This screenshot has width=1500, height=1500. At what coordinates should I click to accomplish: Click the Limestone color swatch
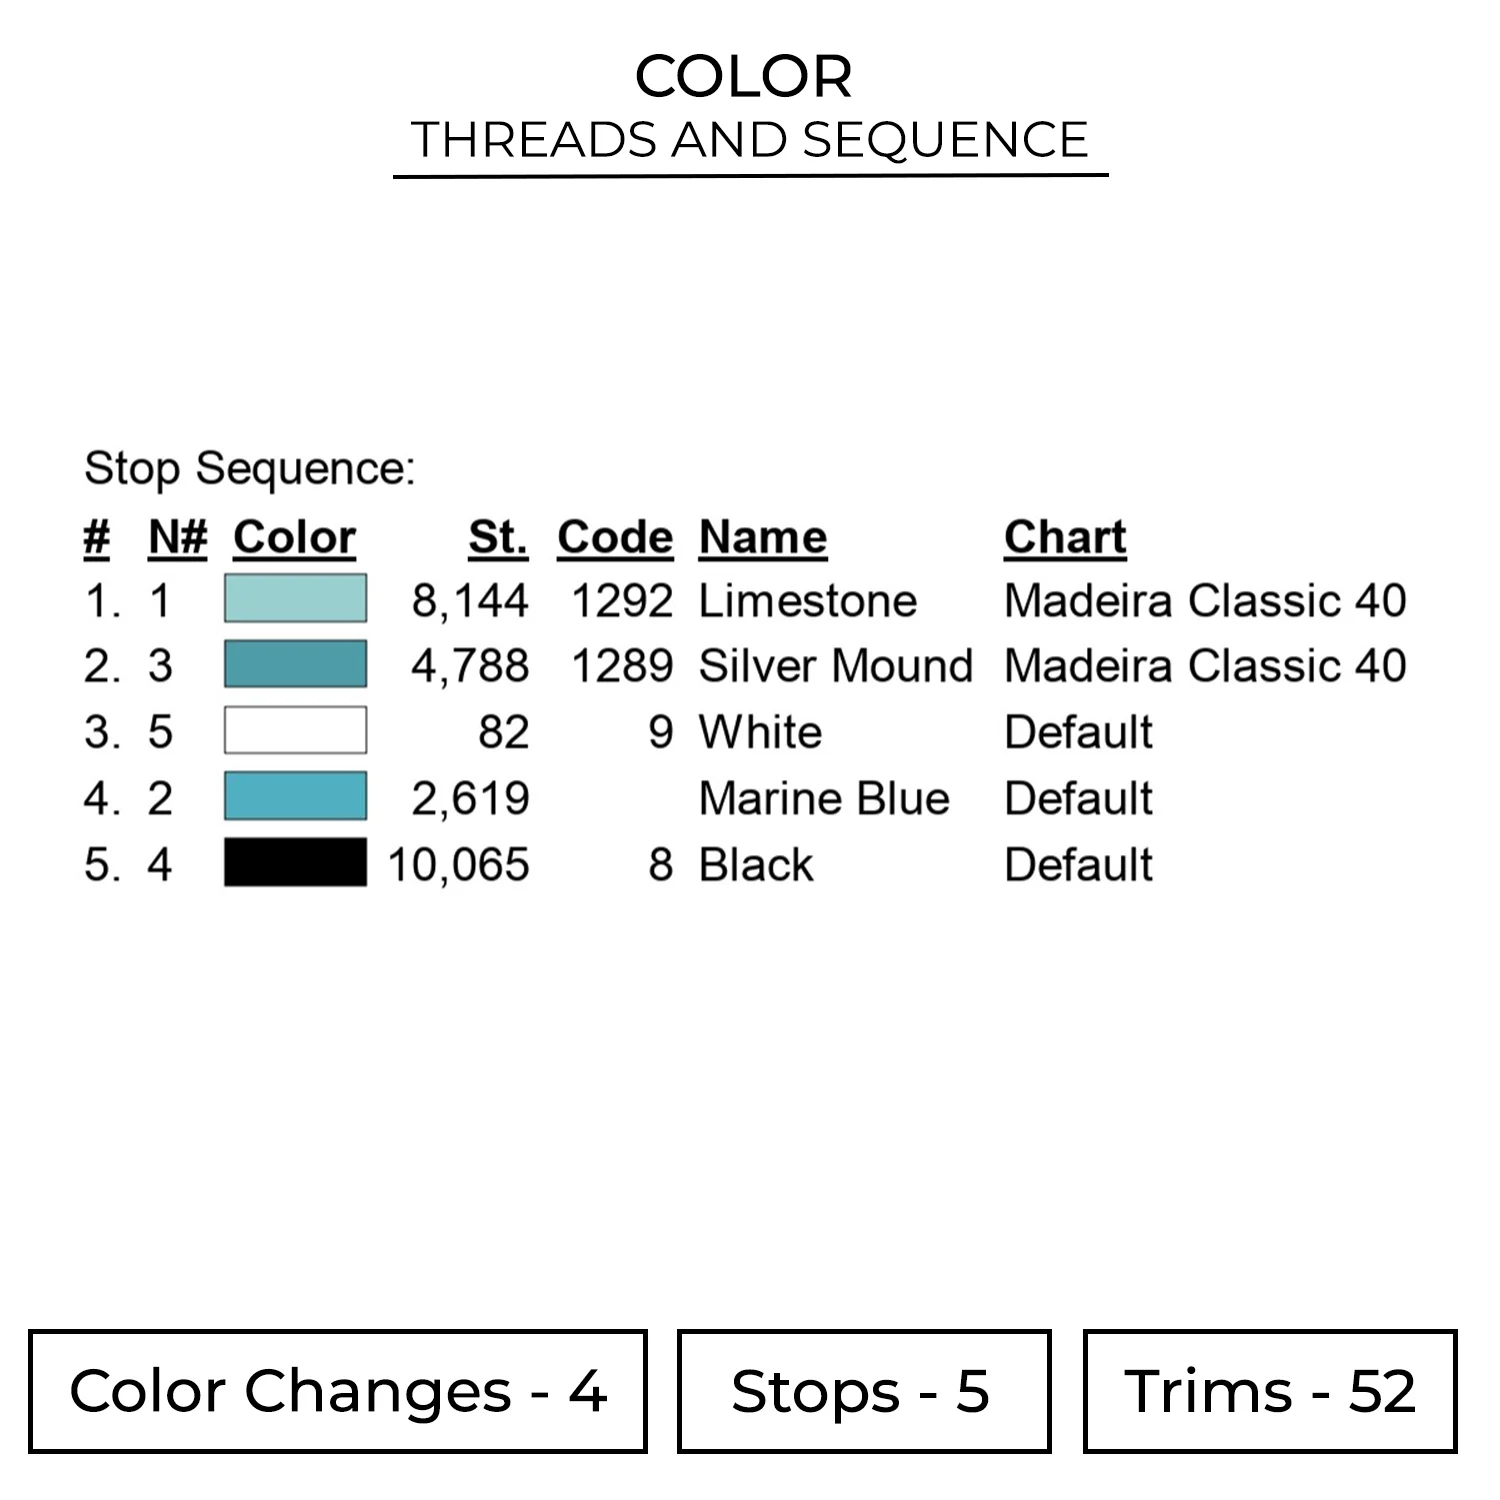pyautogui.click(x=295, y=599)
